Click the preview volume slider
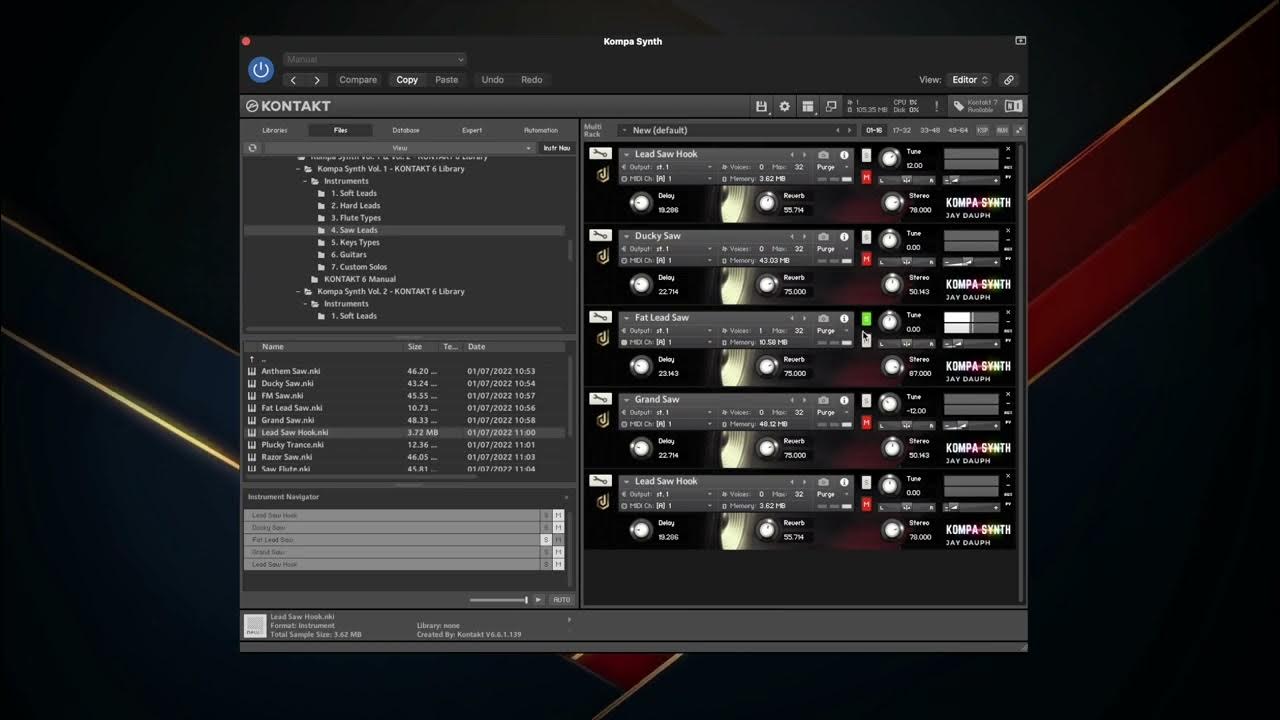 498,600
